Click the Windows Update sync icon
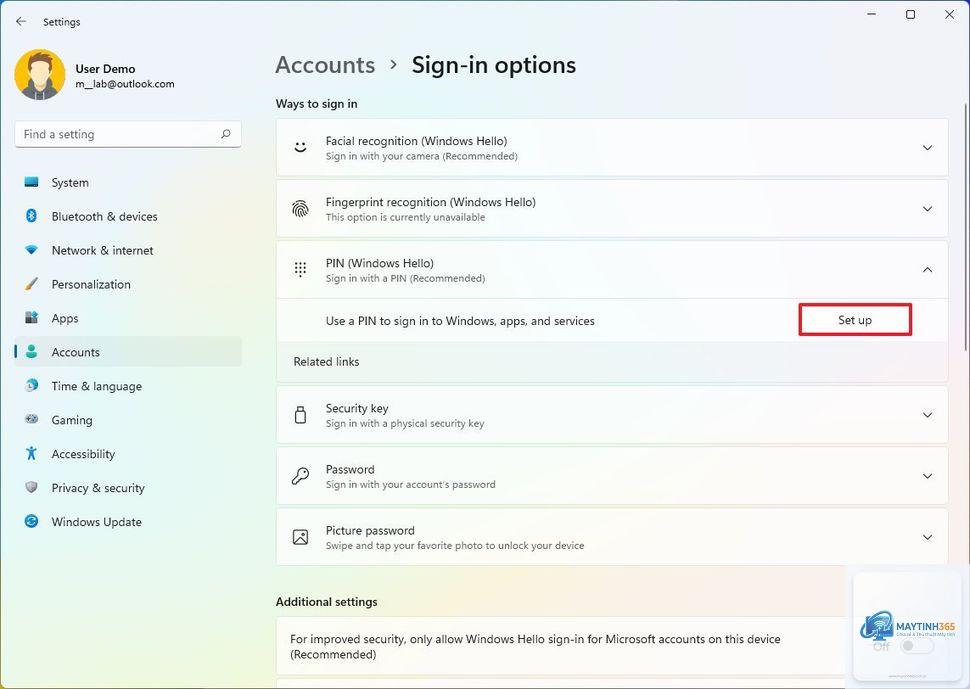The height and width of the screenshot is (689, 970). tap(31, 521)
